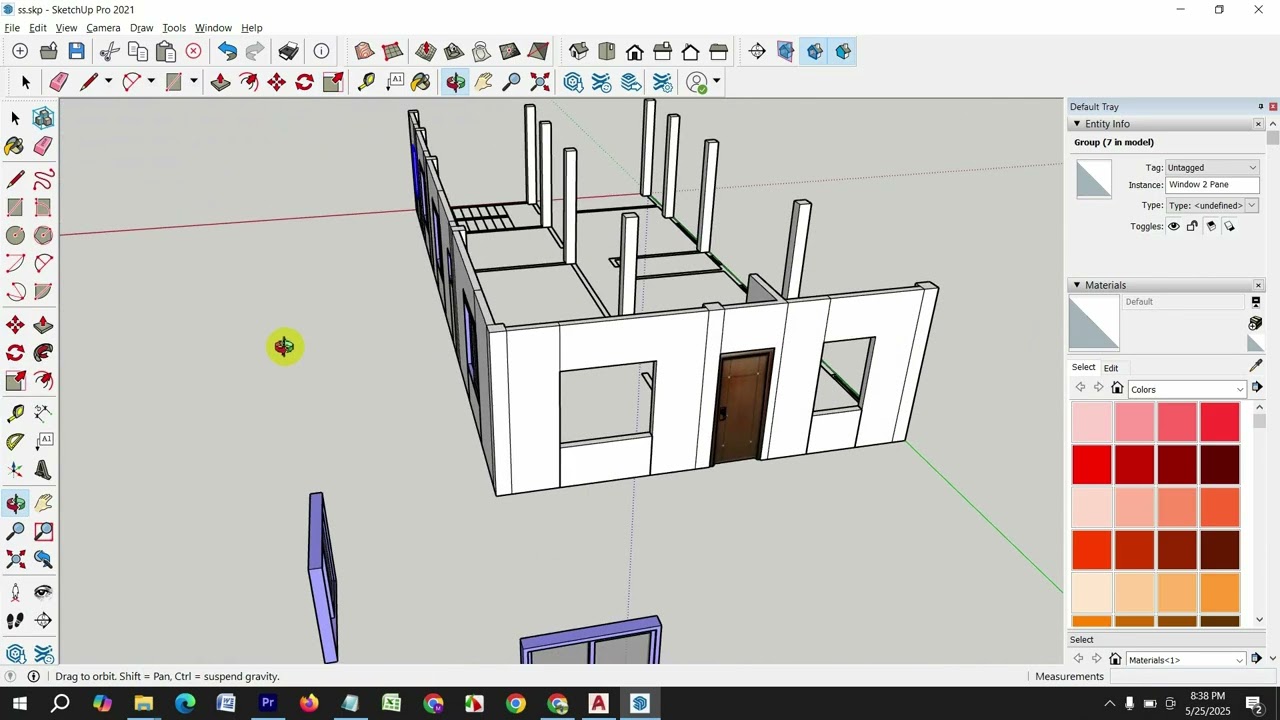Switch to Top view icon
The image size is (1280, 720).
click(x=606, y=51)
